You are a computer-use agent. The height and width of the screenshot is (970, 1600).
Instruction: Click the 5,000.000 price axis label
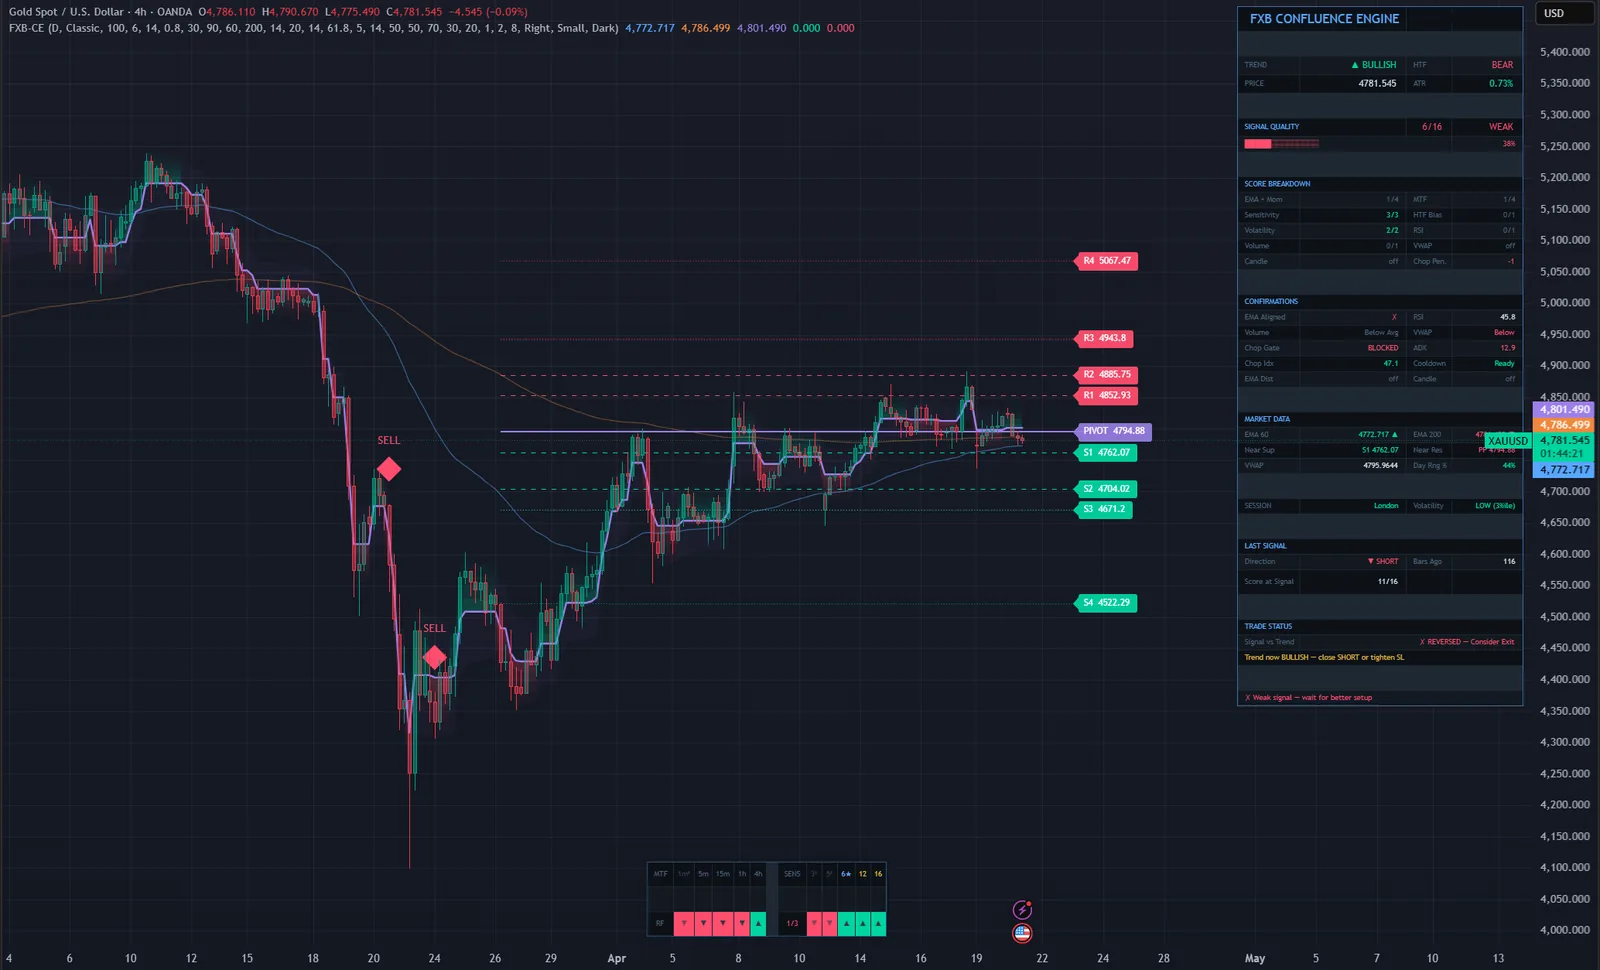coord(1565,302)
